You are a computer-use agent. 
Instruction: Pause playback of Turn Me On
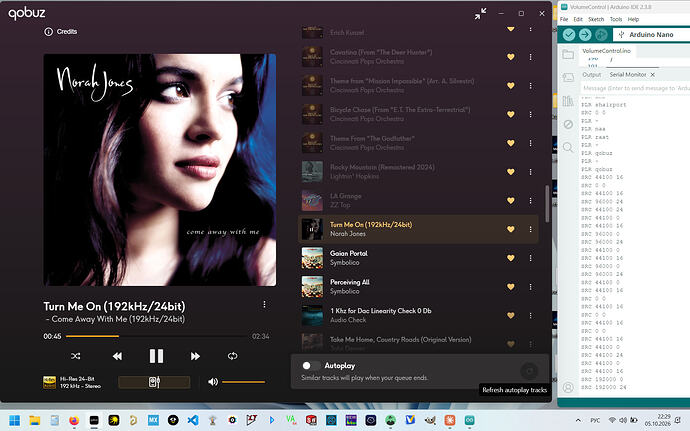pyautogui.click(x=156, y=356)
